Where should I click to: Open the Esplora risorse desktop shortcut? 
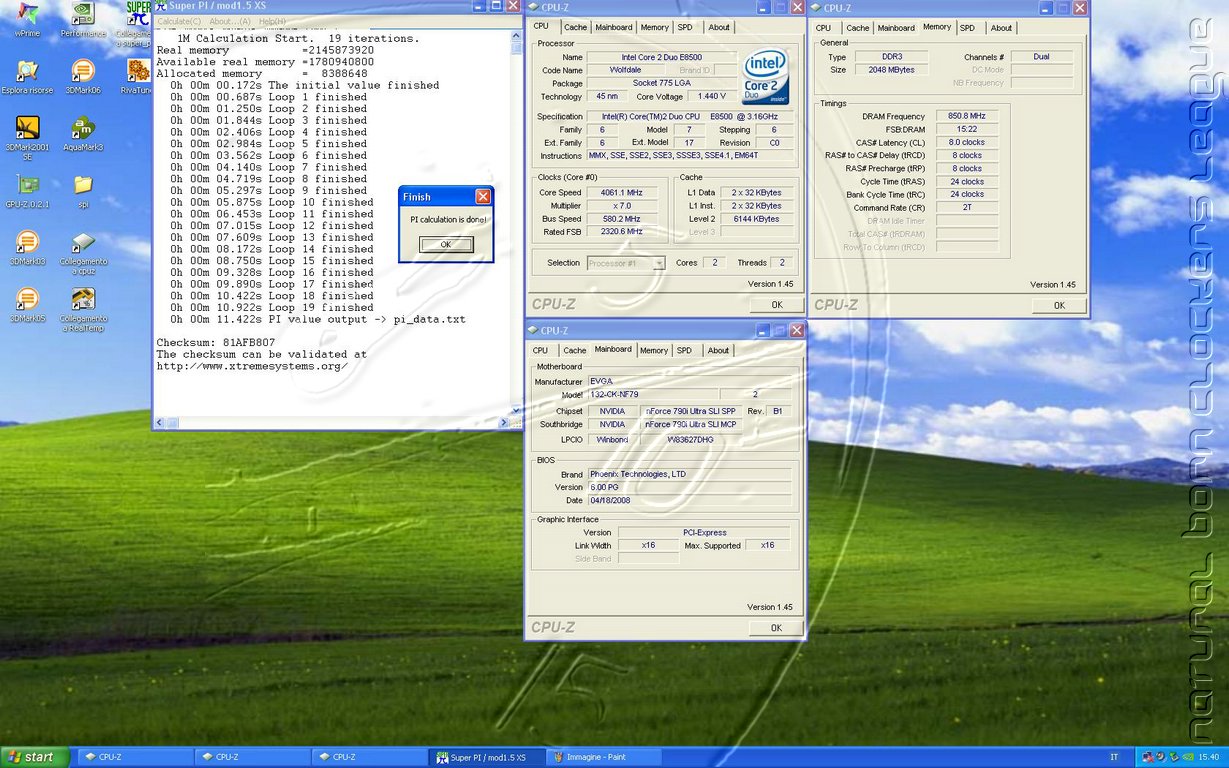click(x=27, y=77)
